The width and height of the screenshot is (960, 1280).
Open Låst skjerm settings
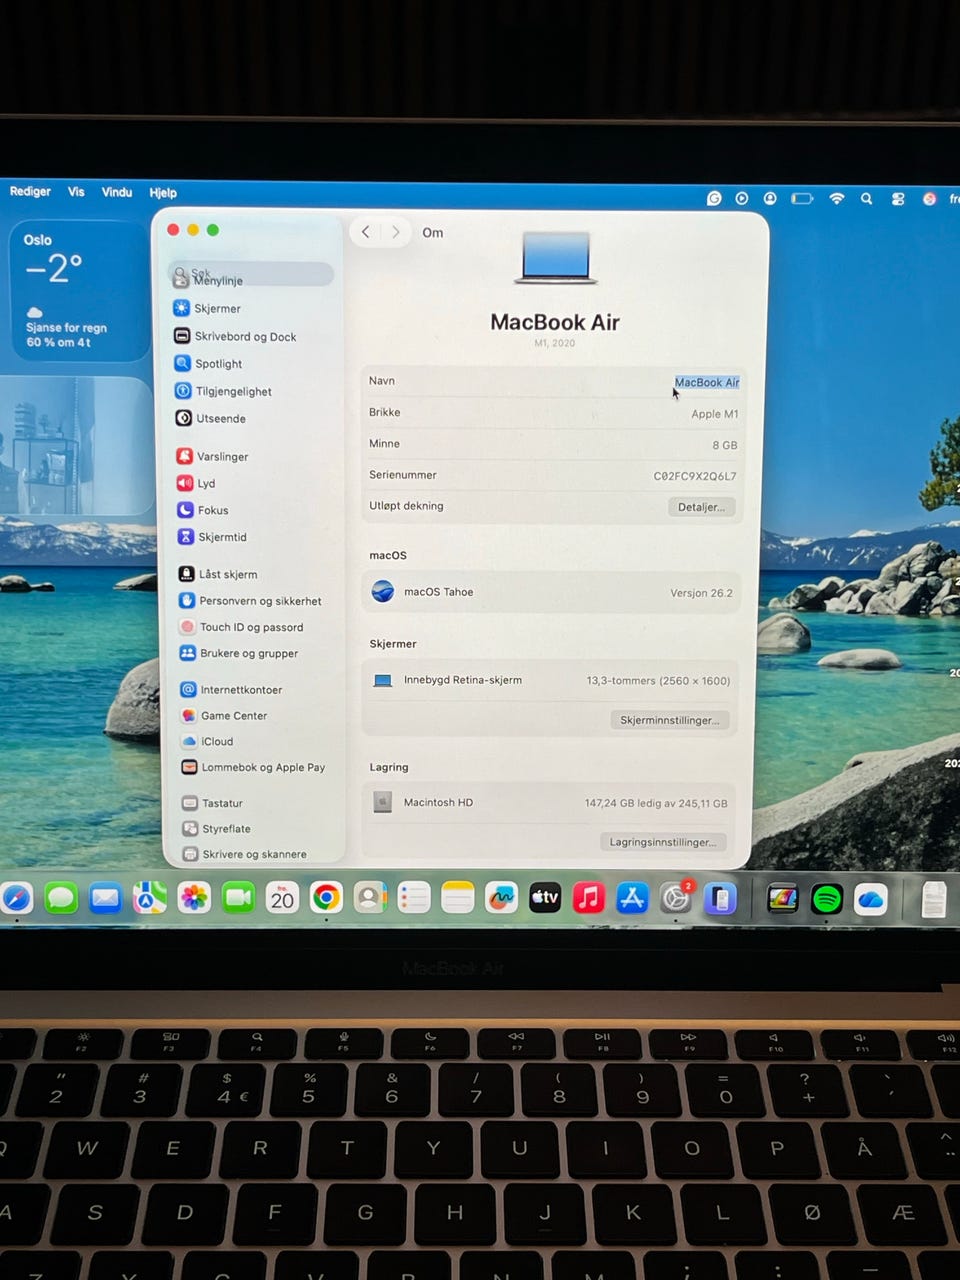(218, 574)
